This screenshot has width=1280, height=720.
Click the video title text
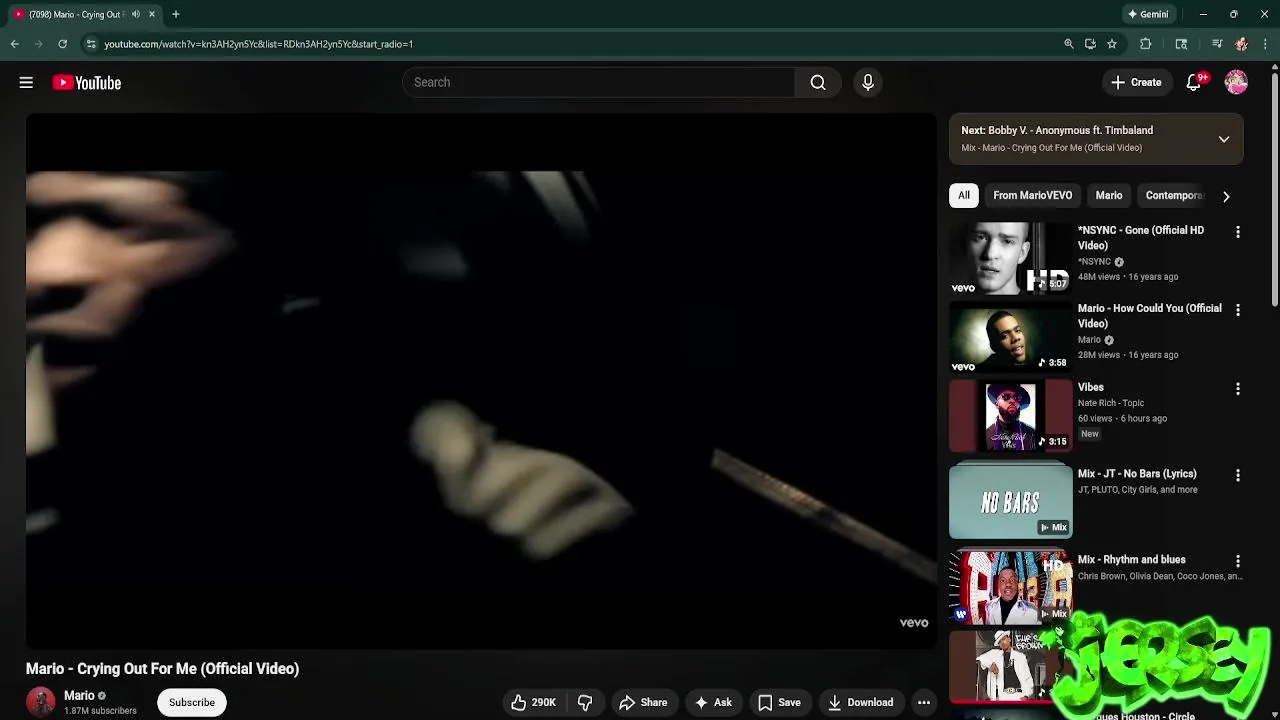(x=162, y=669)
